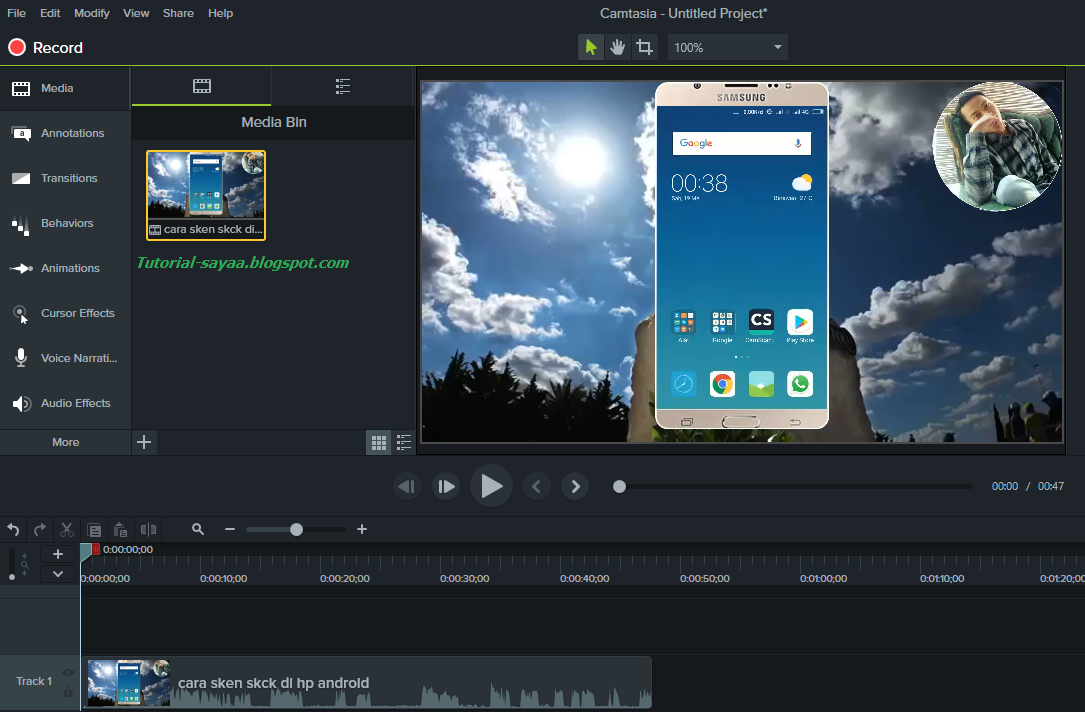
Task: Click the timeline zoom slider handle
Action: click(296, 529)
